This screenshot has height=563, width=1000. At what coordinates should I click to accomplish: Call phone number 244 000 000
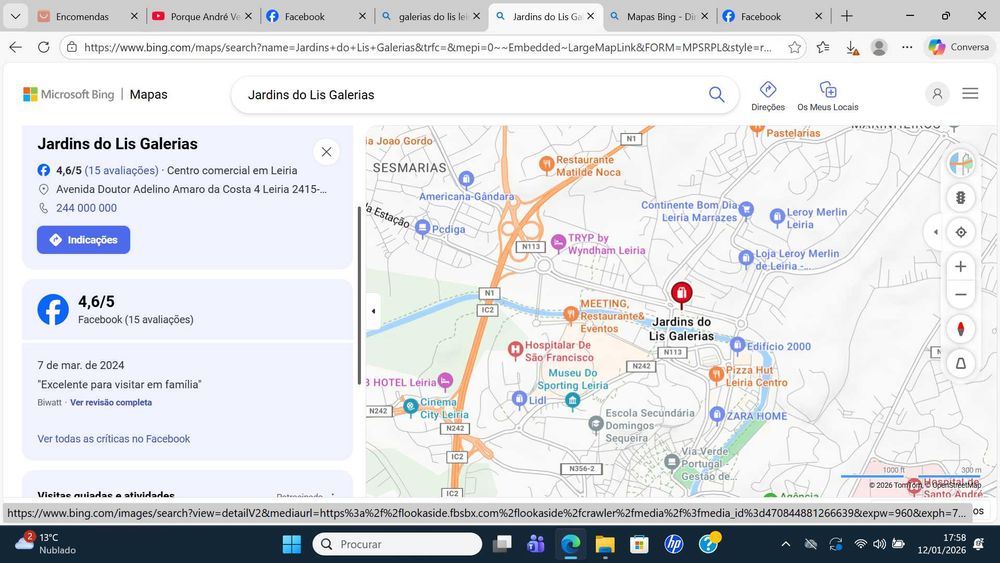86,208
